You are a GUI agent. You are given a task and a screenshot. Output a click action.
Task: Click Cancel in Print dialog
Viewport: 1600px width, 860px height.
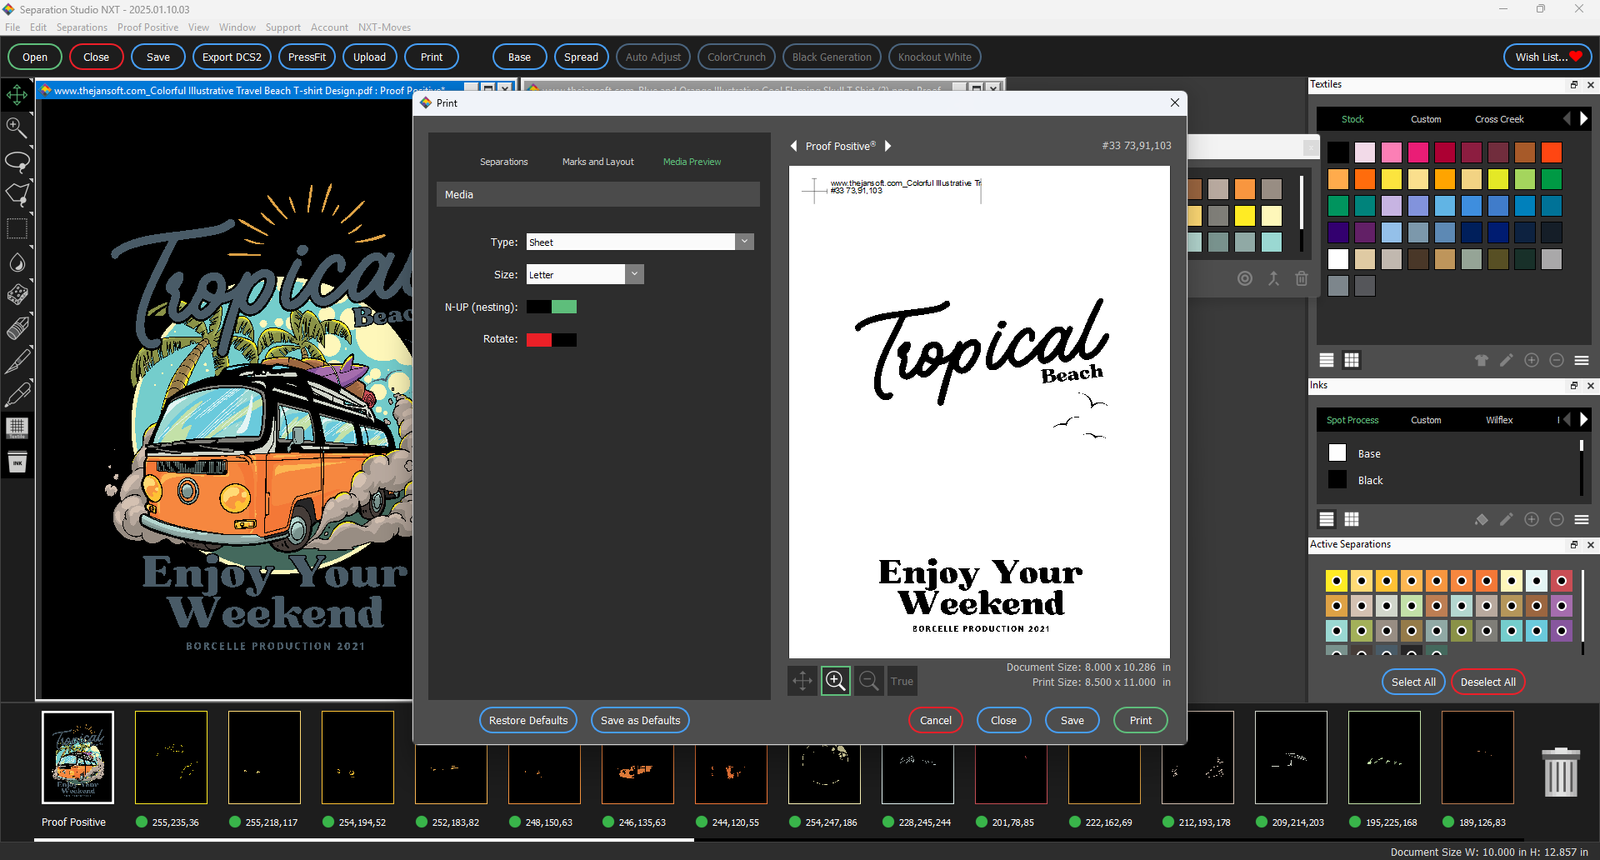point(936,720)
